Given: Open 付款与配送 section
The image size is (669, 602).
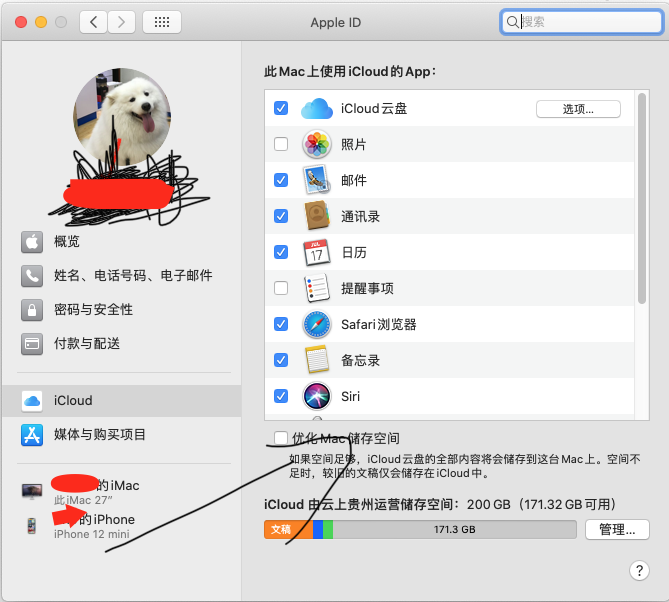Looking at the screenshot, I should (x=122, y=343).
